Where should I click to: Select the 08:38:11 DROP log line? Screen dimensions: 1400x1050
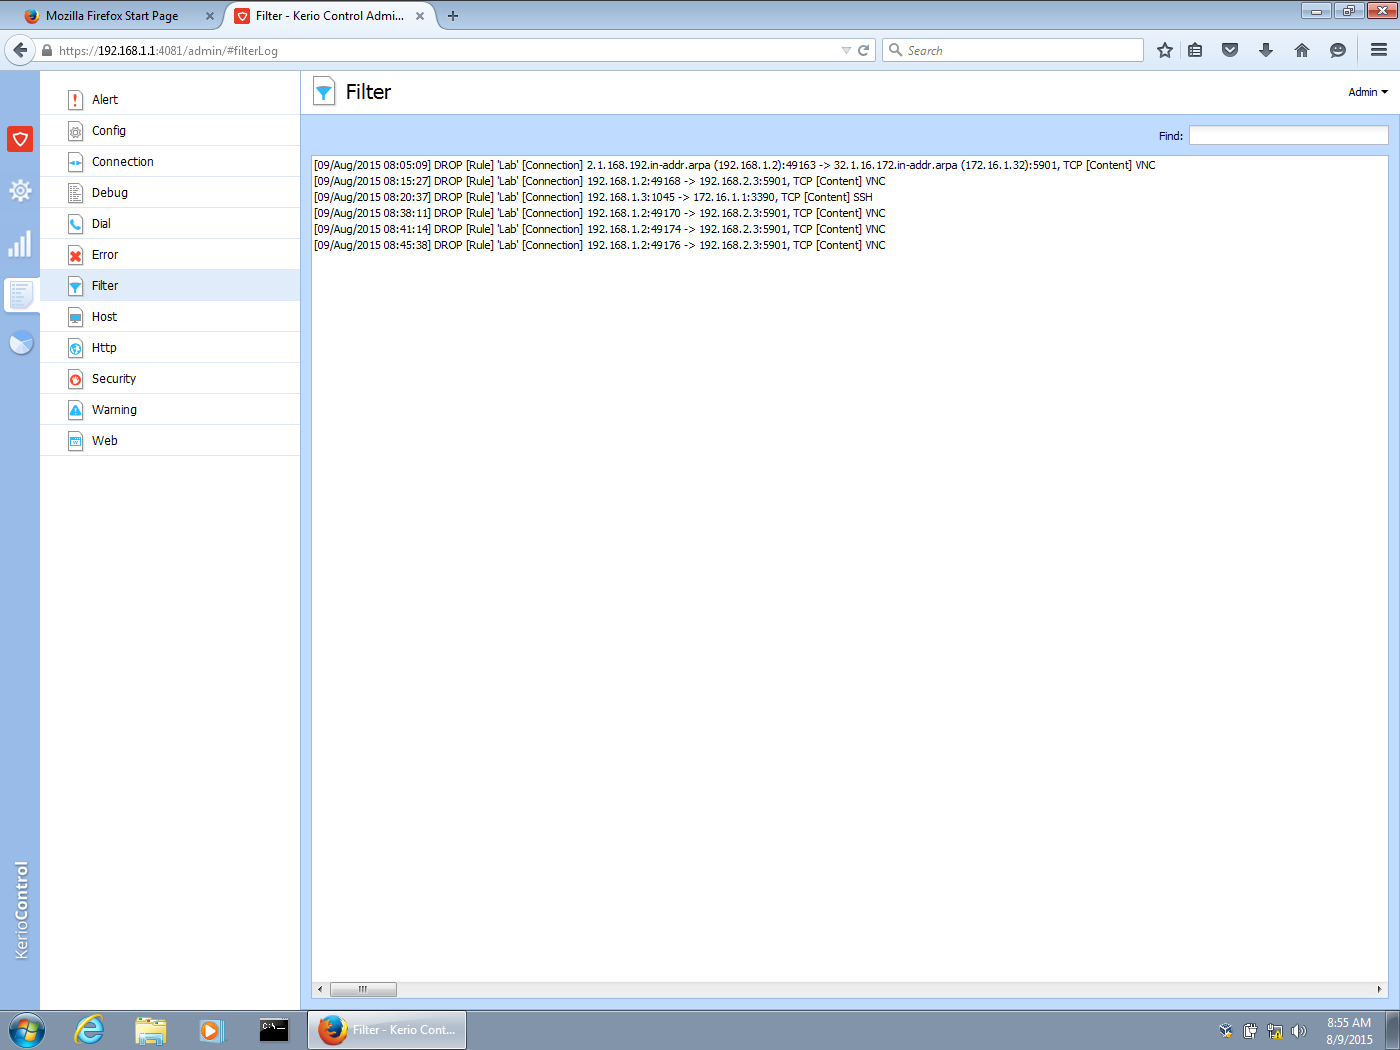[599, 213]
